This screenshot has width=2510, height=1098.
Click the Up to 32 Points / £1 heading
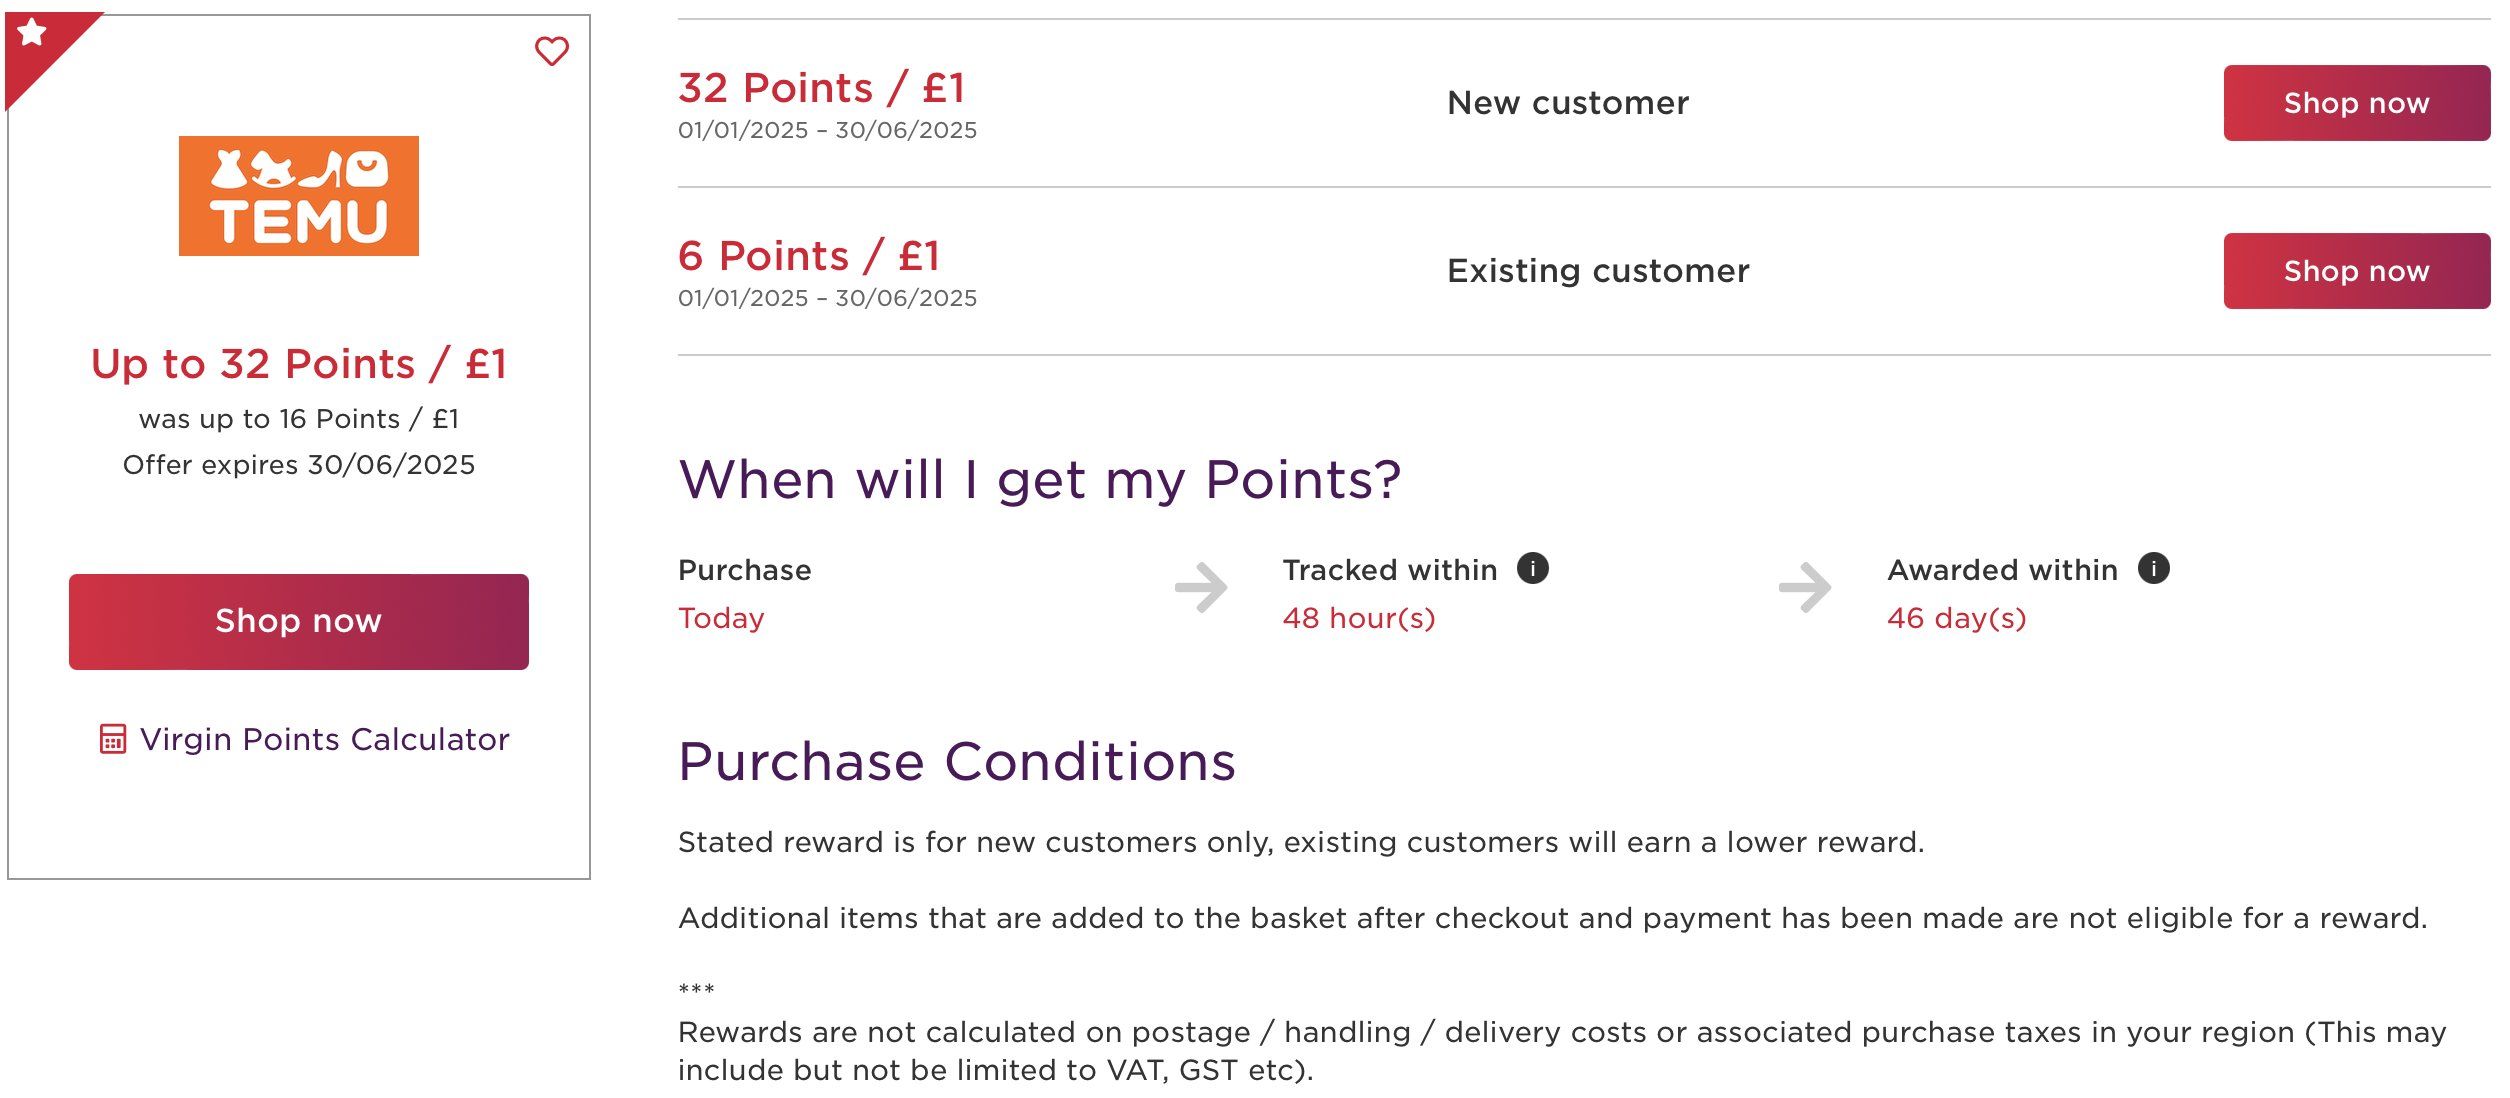(298, 364)
